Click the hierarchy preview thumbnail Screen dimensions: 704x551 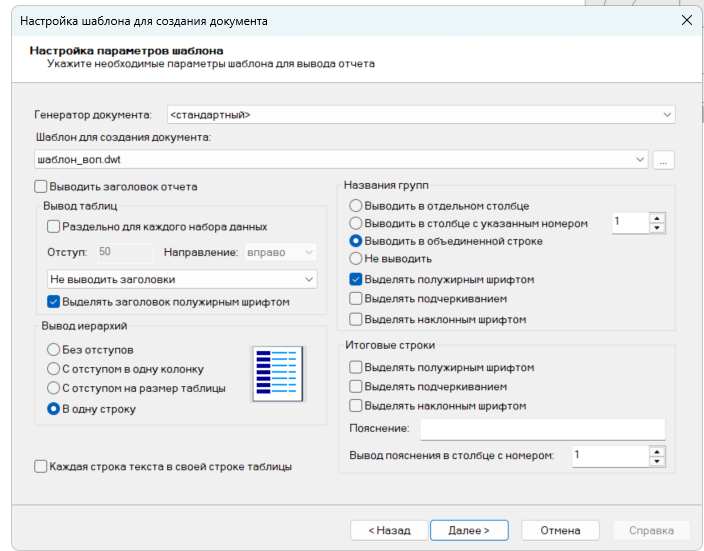[275, 371]
